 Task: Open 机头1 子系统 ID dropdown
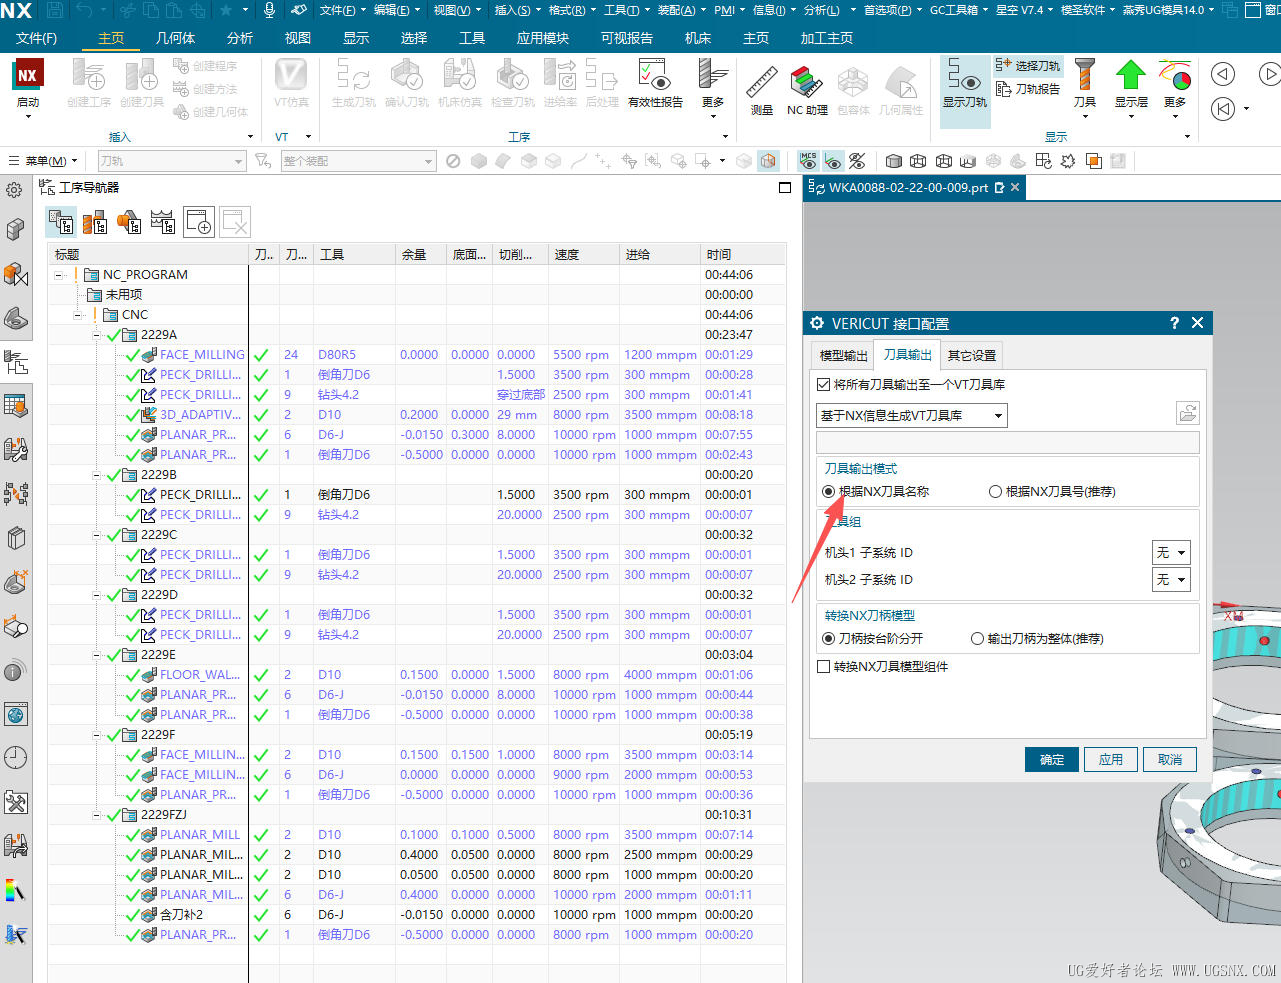coord(1171,553)
